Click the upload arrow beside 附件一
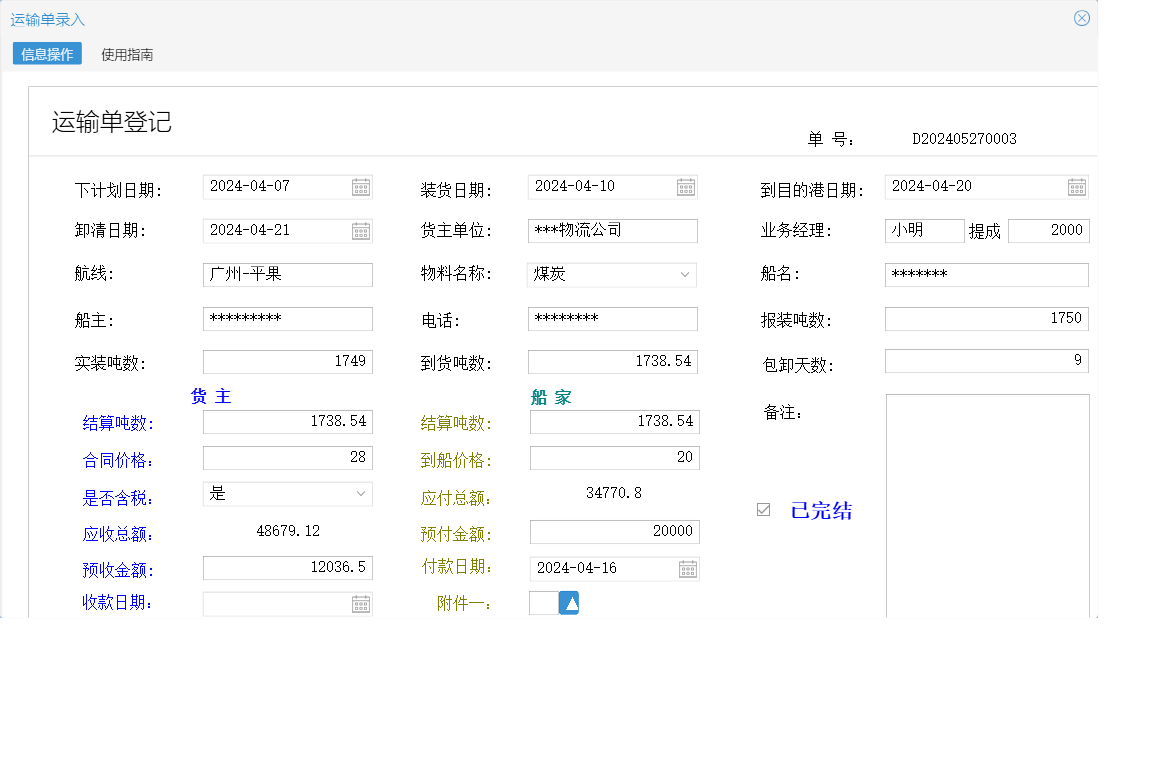 [571, 602]
